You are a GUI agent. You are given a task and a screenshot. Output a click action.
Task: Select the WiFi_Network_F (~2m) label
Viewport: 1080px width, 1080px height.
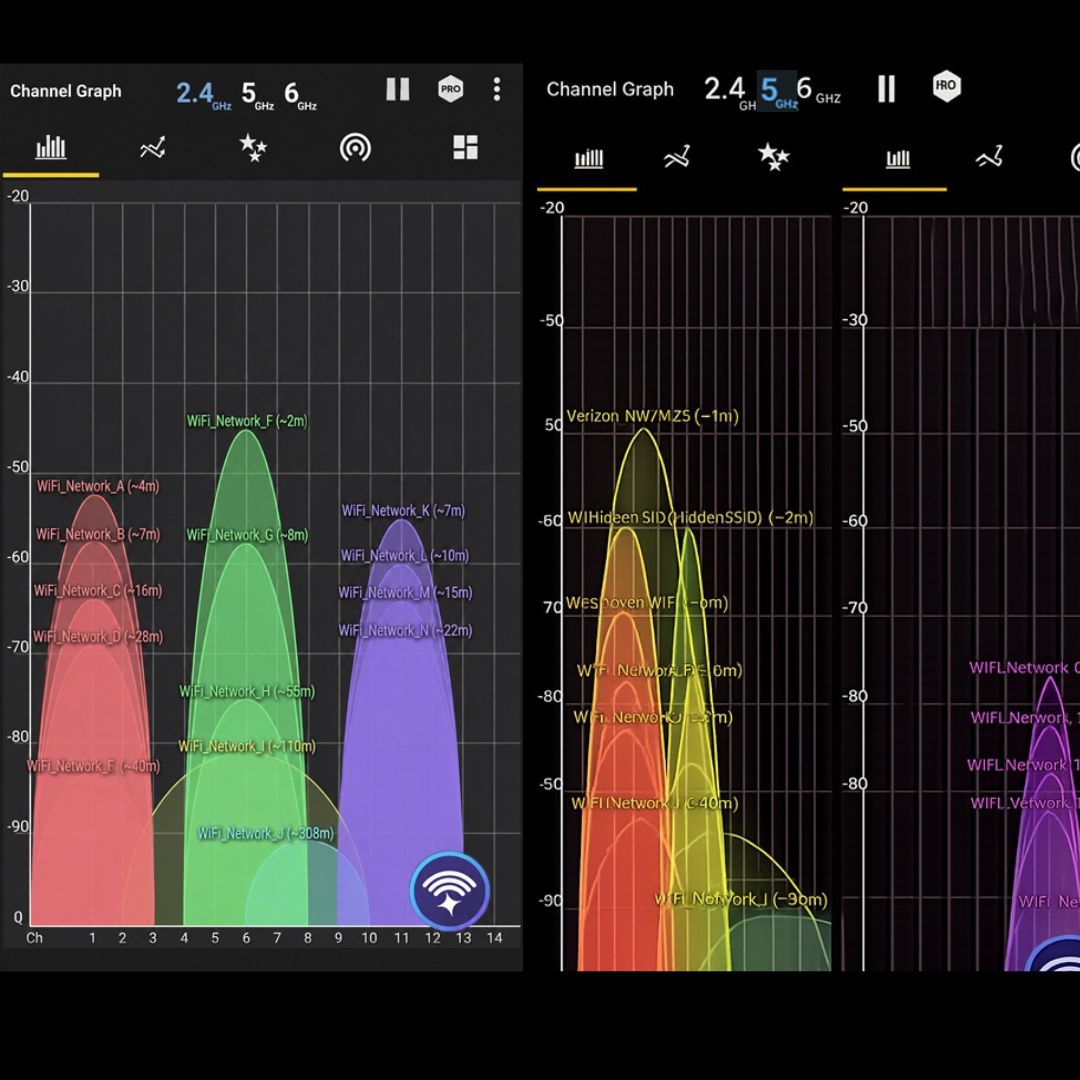247,421
